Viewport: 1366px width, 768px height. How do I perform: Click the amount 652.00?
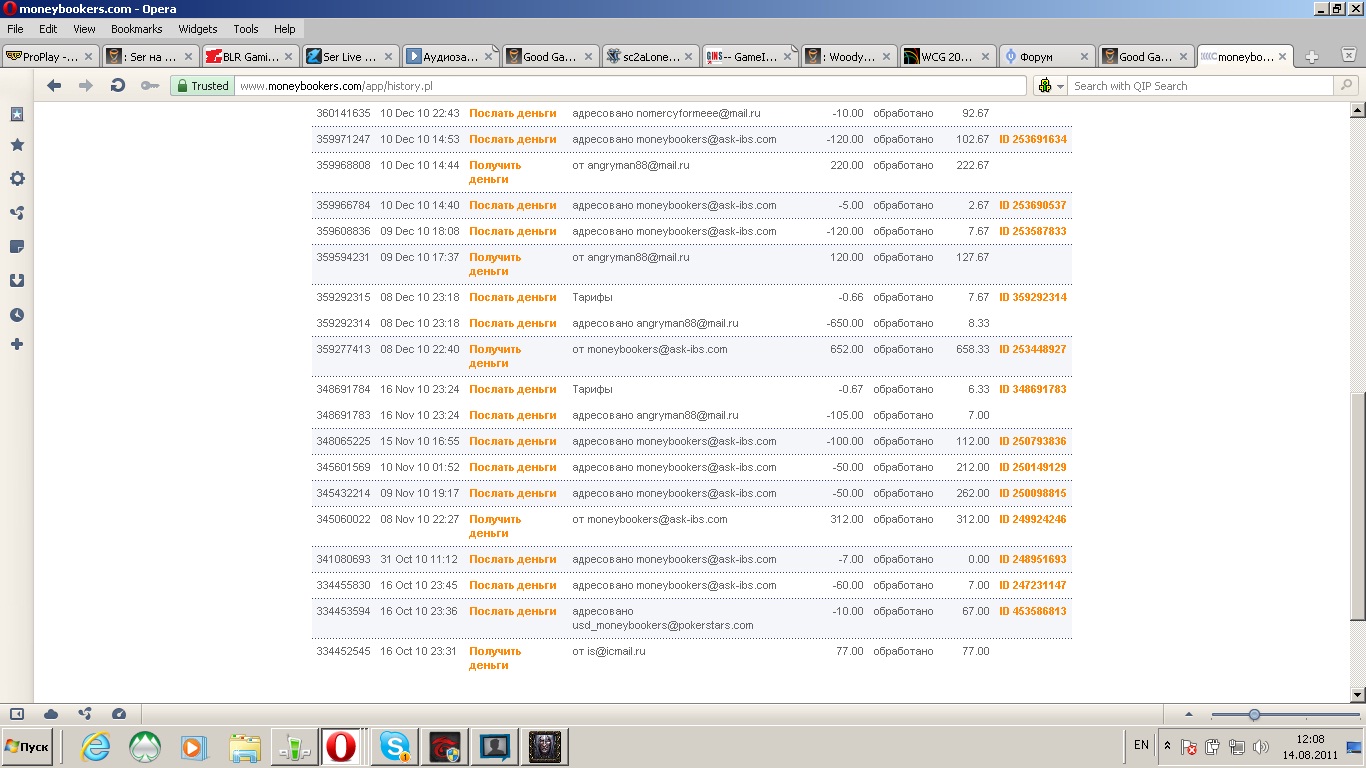[846, 349]
